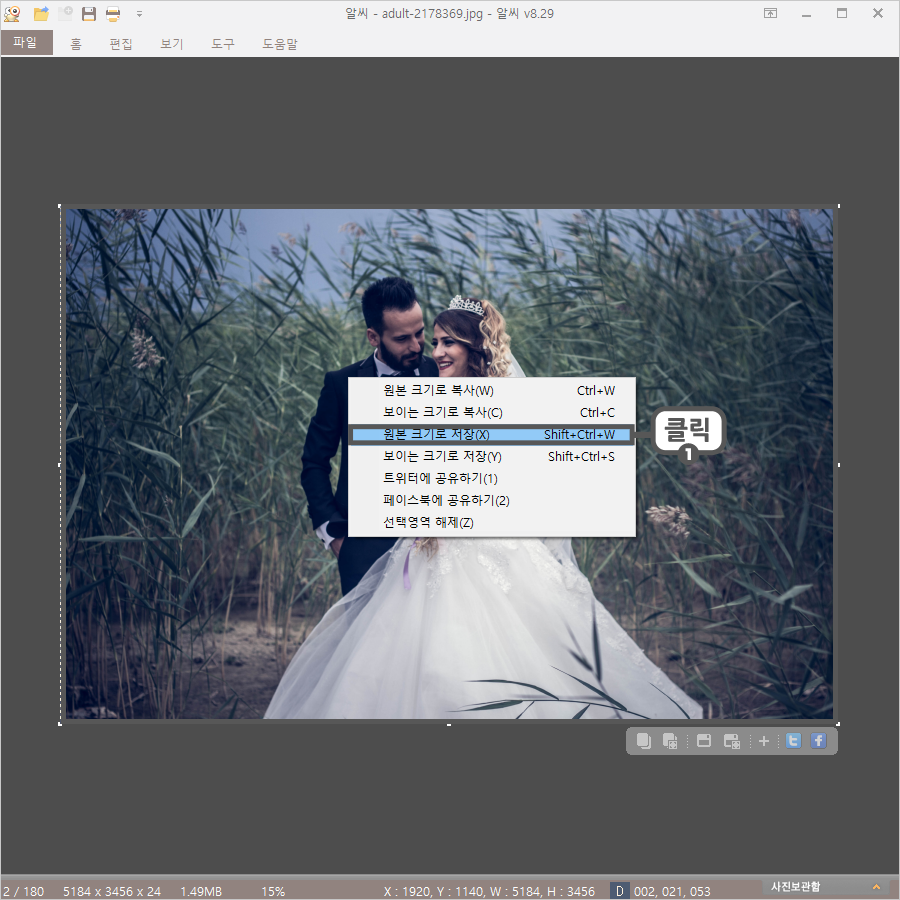Maximize the ALSee window

click(842, 13)
